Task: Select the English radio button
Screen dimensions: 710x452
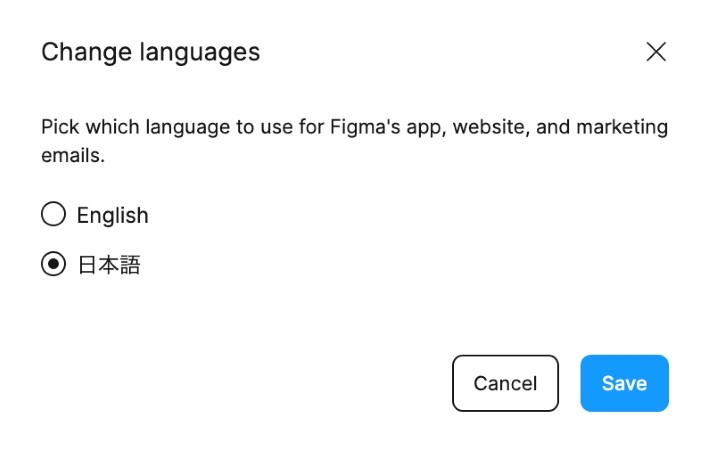Action: pyautogui.click(x=53, y=214)
